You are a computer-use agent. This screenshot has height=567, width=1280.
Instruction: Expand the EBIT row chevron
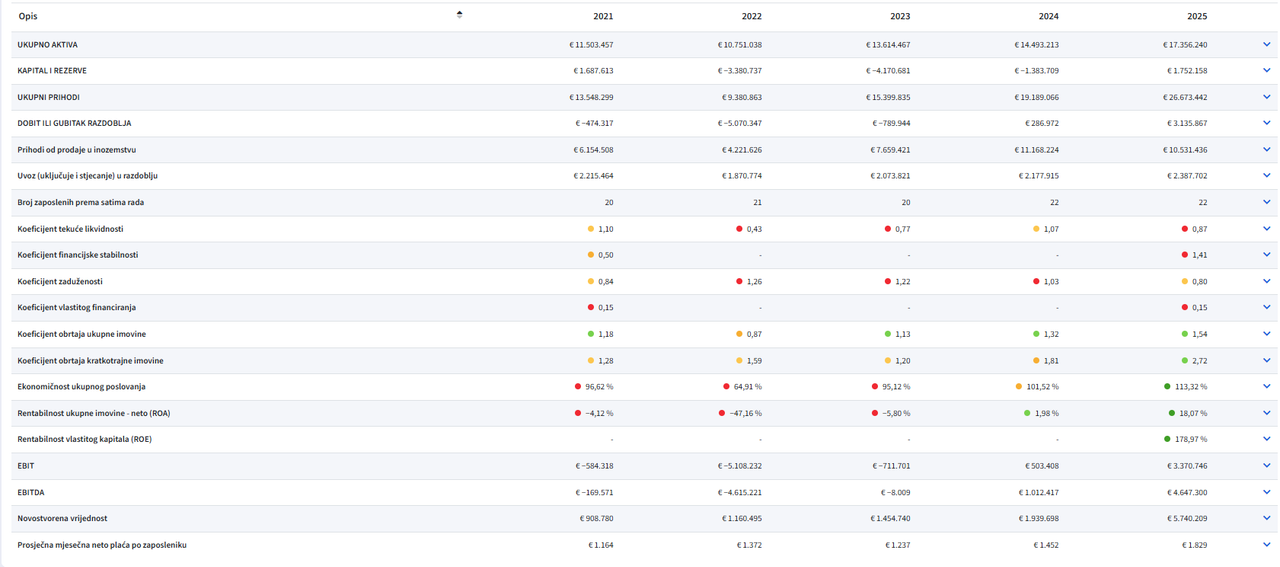click(x=1266, y=465)
